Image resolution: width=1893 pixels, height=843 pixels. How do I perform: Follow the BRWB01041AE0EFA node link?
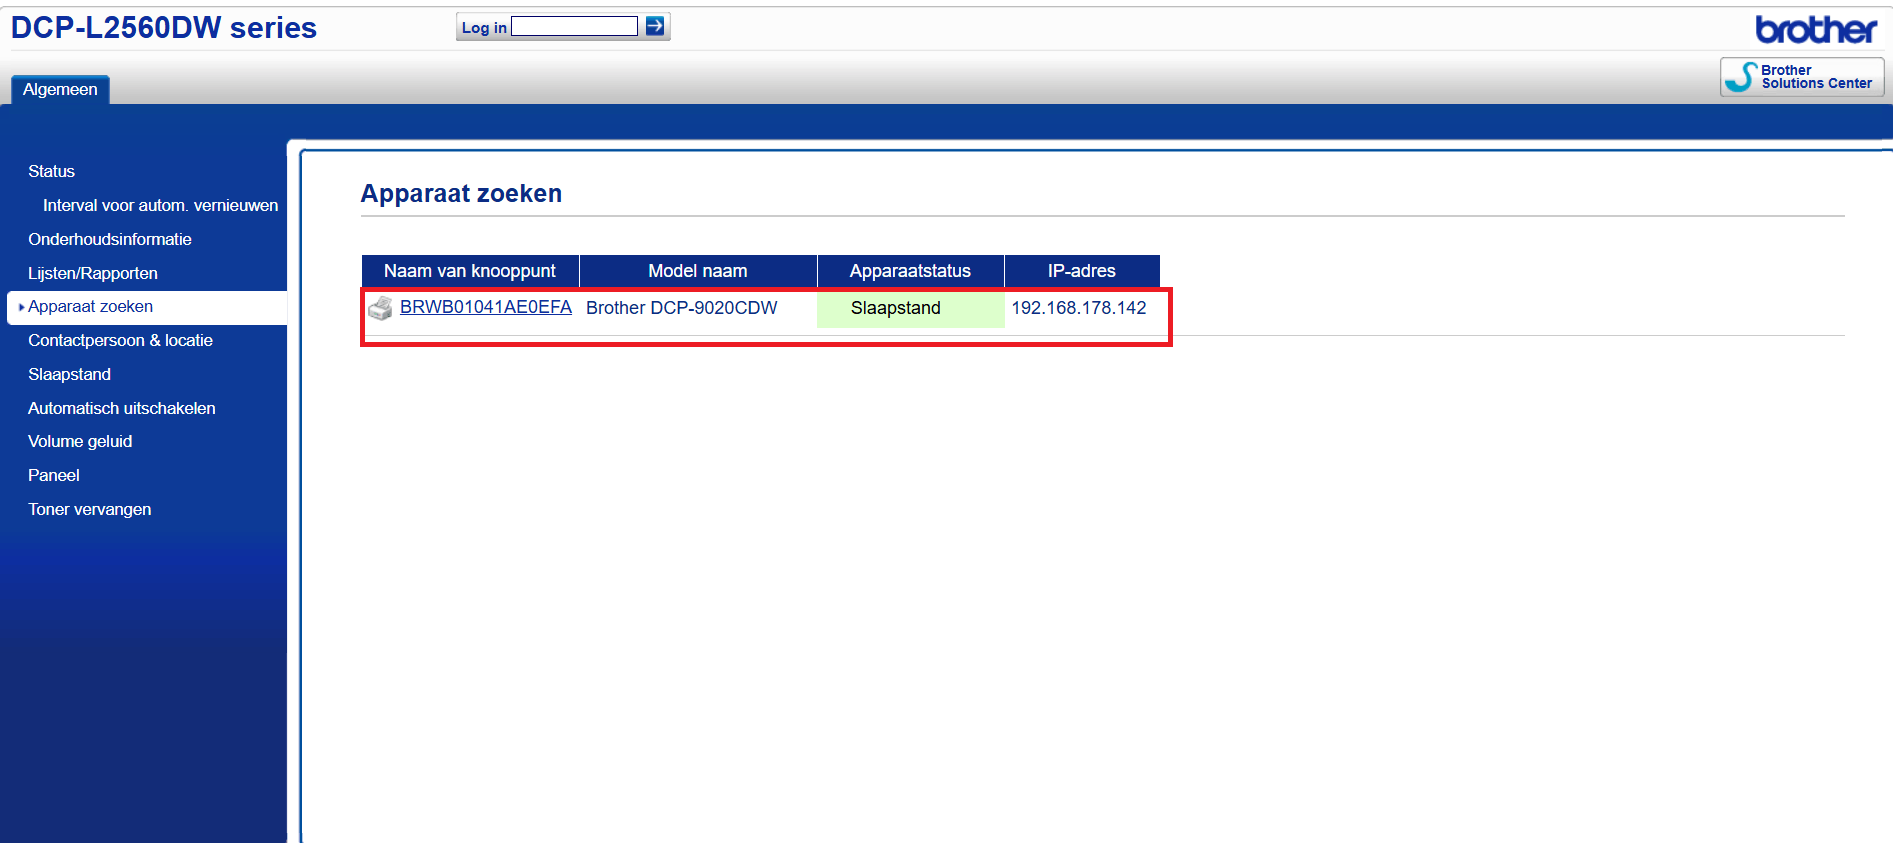[486, 307]
